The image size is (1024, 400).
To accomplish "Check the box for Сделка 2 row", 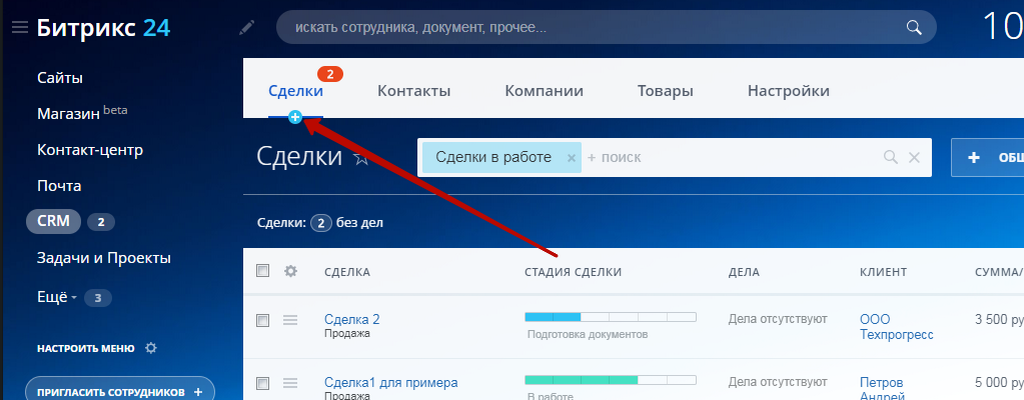I will pos(263,320).
